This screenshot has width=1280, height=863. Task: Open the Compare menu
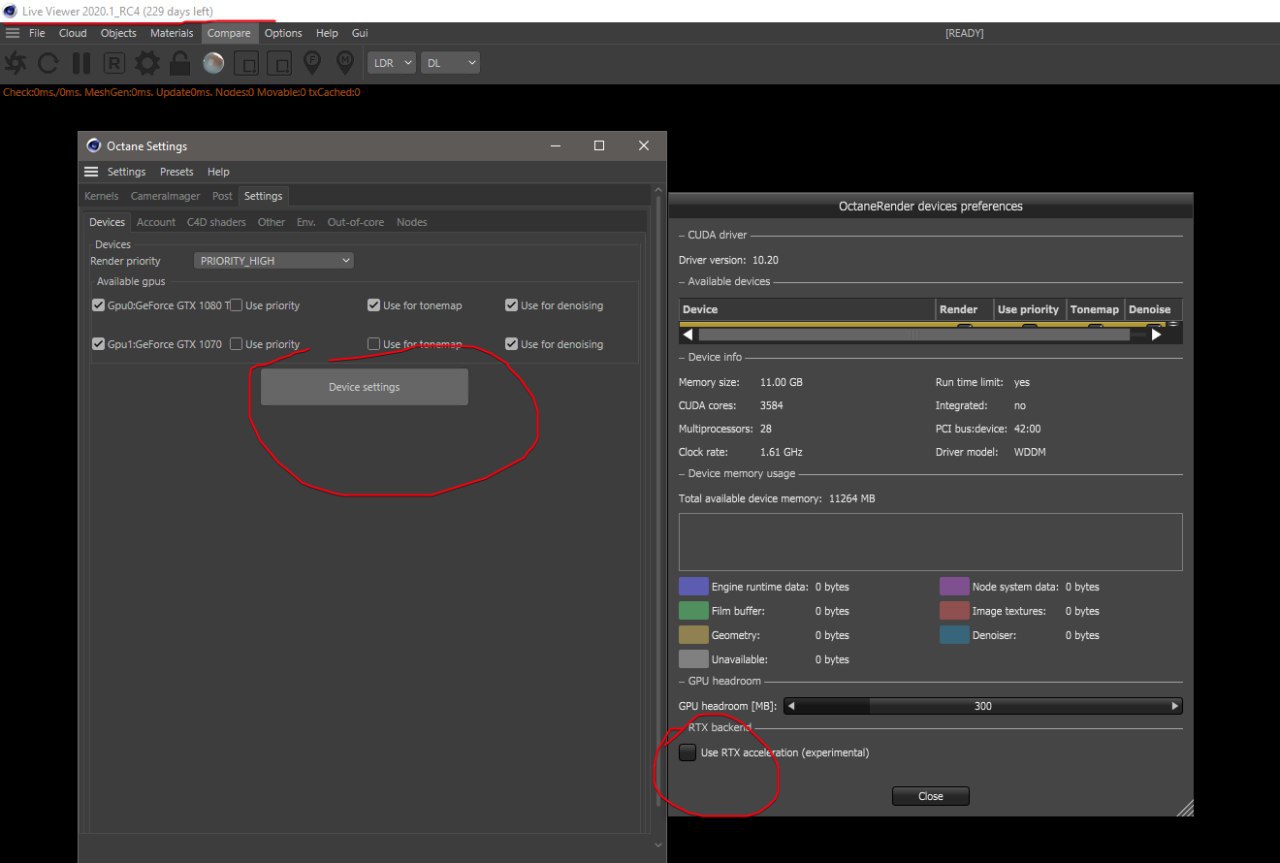point(229,33)
